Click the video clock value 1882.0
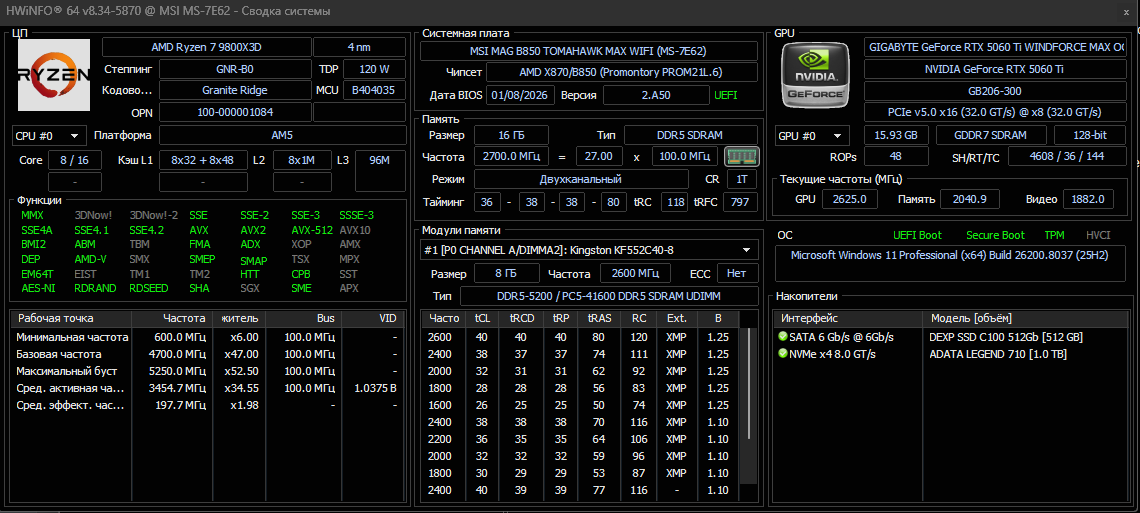This screenshot has height=513, width=1140. pyautogui.click(x=1088, y=199)
